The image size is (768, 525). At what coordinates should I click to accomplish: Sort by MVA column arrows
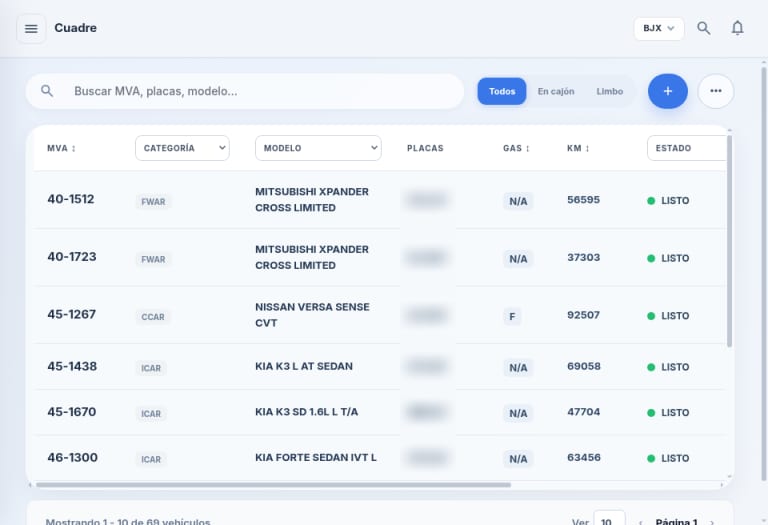coord(74,148)
